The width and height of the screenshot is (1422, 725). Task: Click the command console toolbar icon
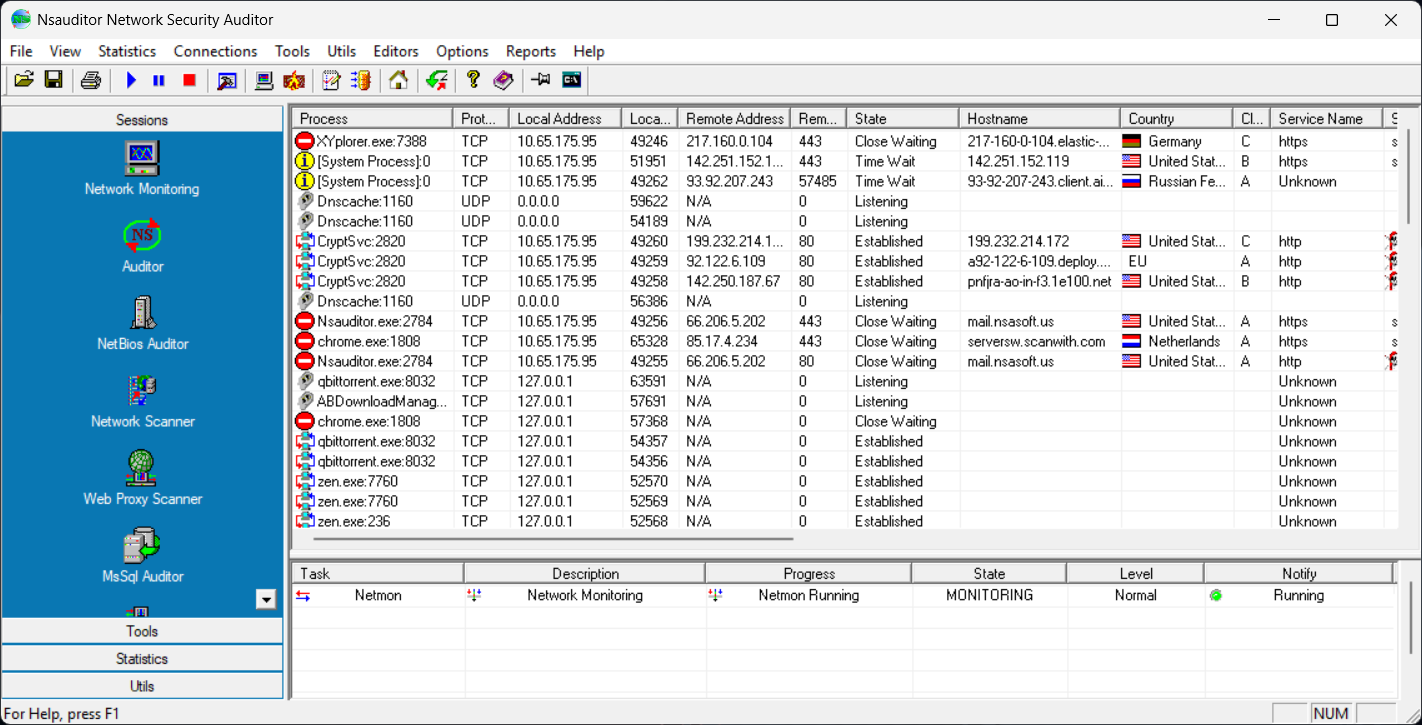coord(571,80)
